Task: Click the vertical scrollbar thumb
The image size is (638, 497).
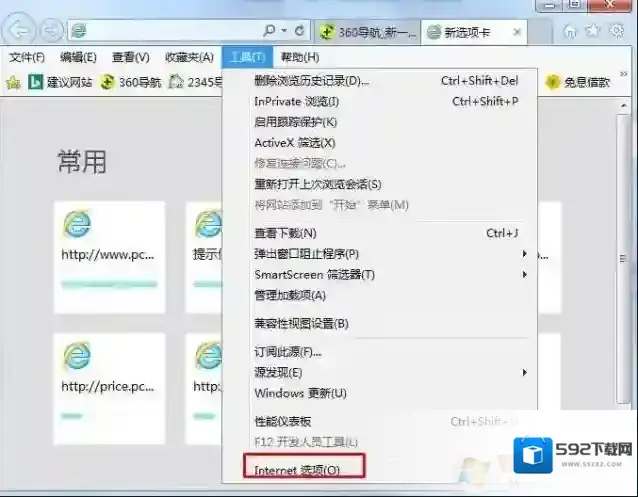Action: pos(623,258)
